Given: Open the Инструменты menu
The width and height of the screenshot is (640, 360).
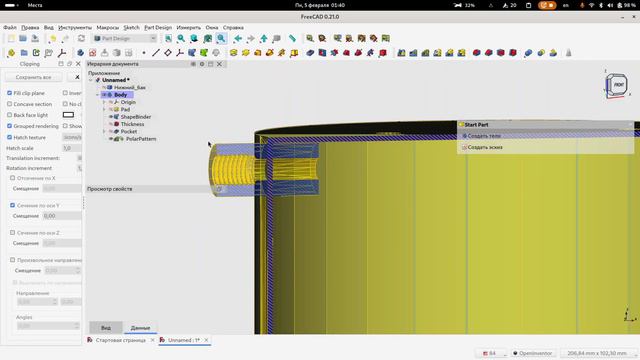Looking at the screenshot, I should pos(75,27).
